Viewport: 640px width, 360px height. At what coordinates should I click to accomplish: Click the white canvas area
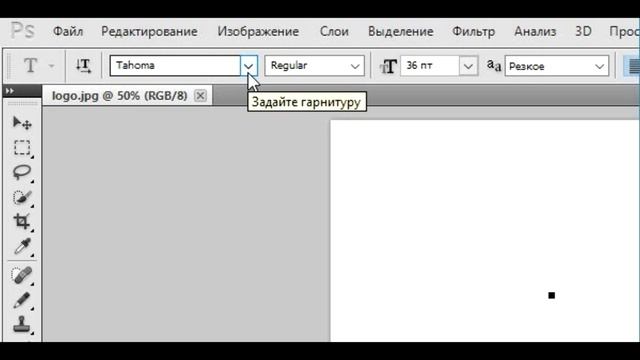[x=485, y=231]
